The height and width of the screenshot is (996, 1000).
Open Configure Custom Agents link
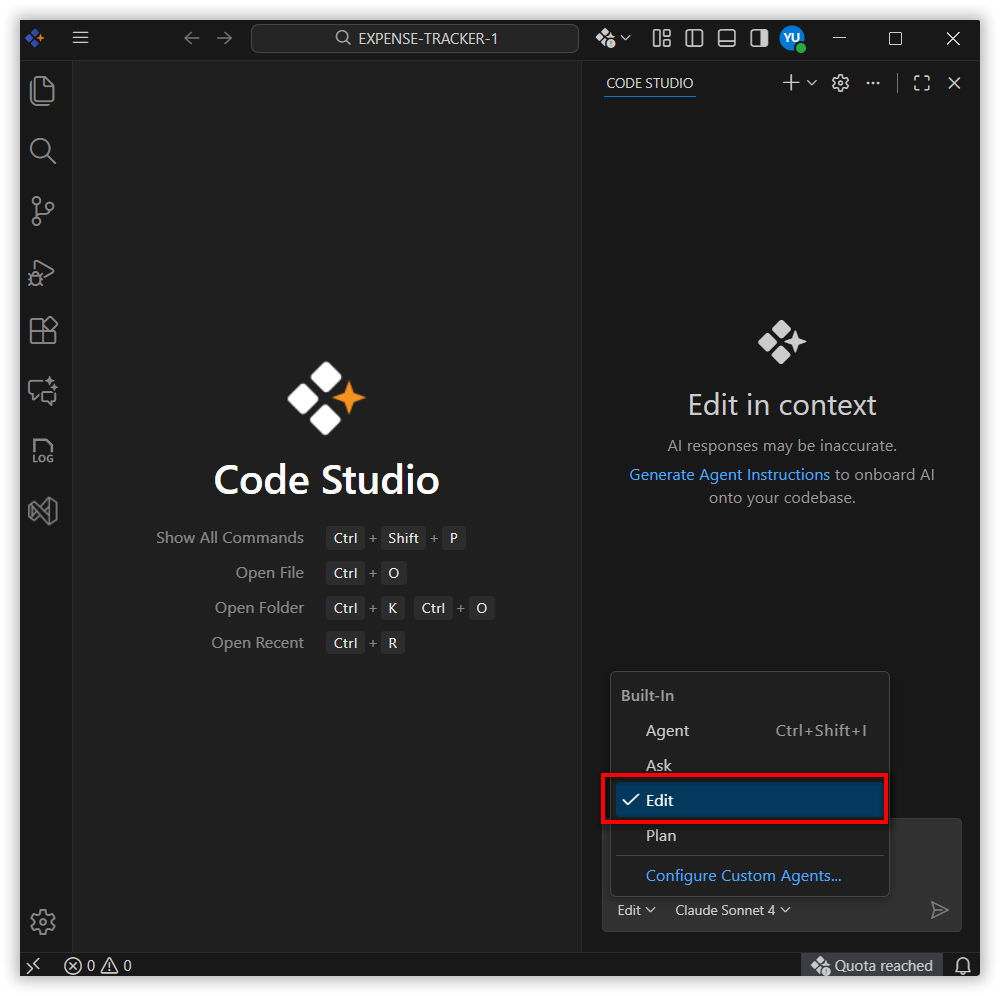[x=743, y=876]
